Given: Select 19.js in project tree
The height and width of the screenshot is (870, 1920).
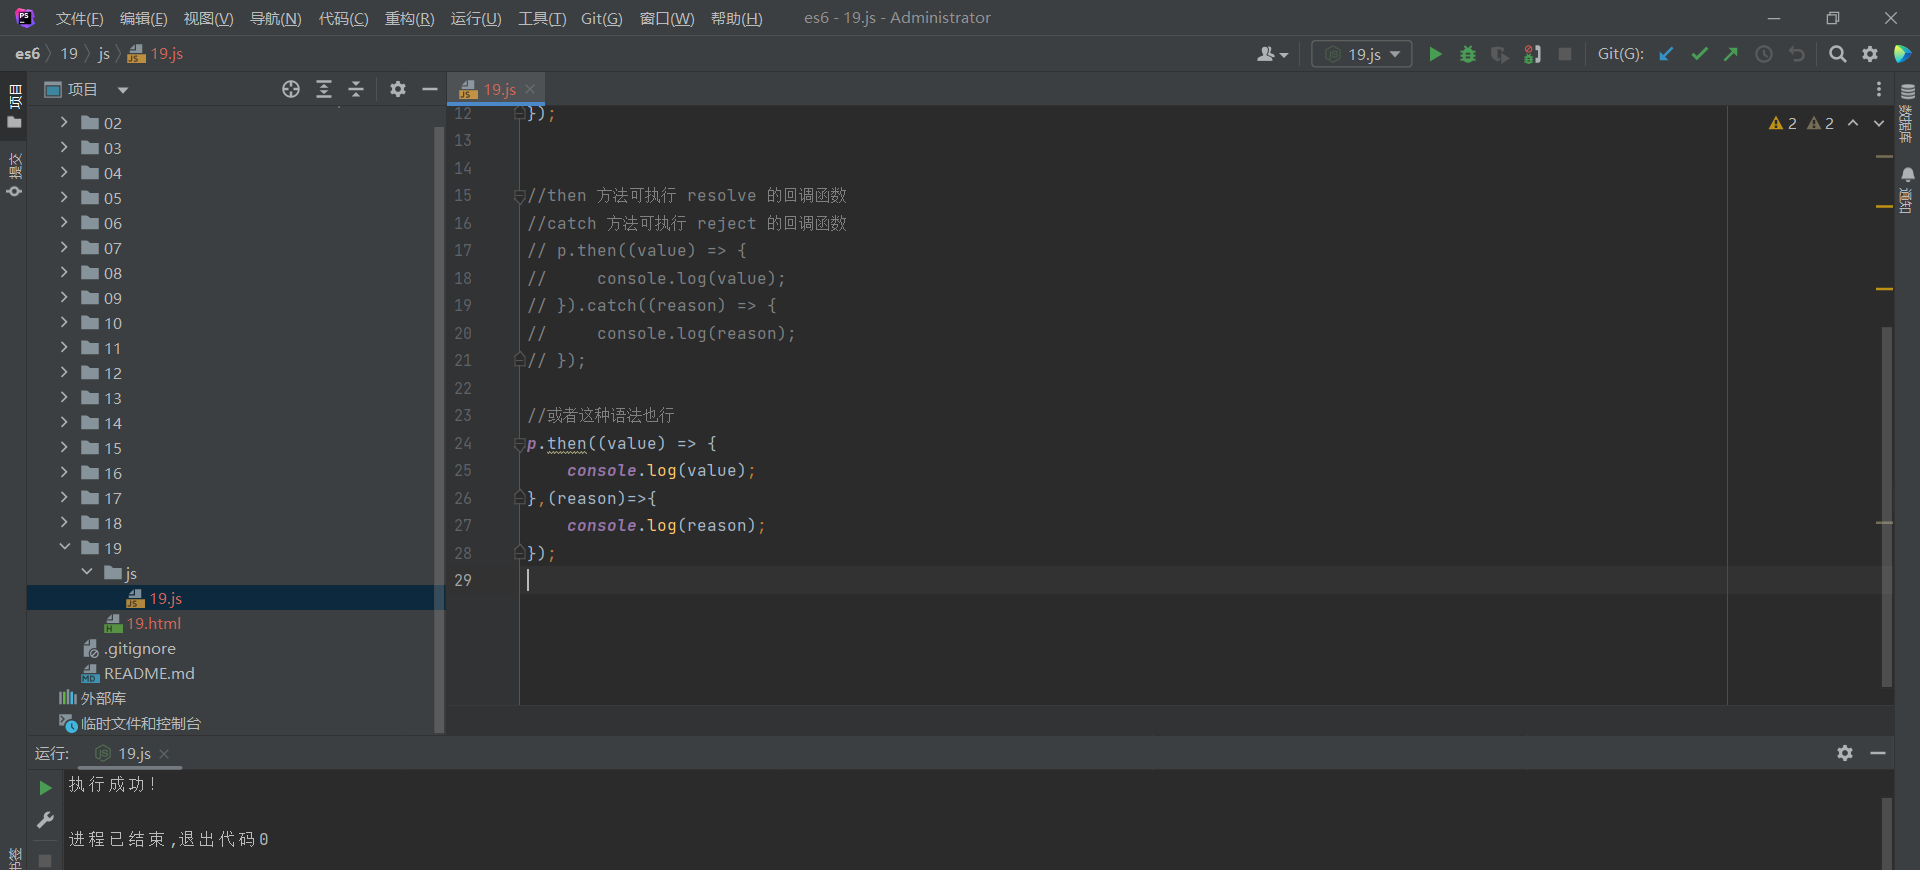Looking at the screenshot, I should pyautogui.click(x=166, y=598).
